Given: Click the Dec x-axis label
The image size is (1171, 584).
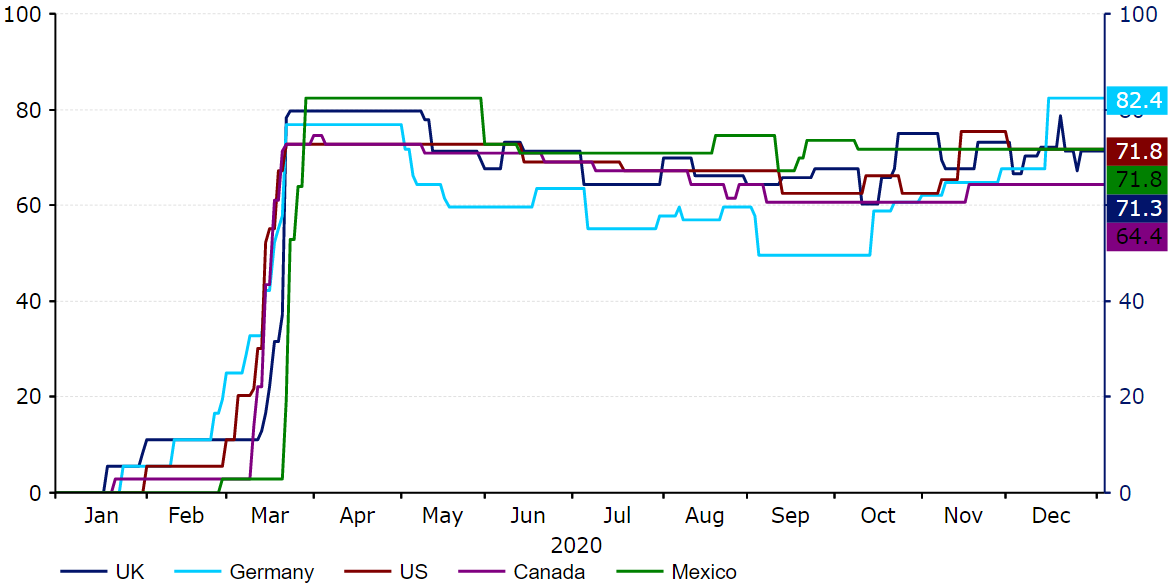Looking at the screenshot, I should coord(1051,516).
